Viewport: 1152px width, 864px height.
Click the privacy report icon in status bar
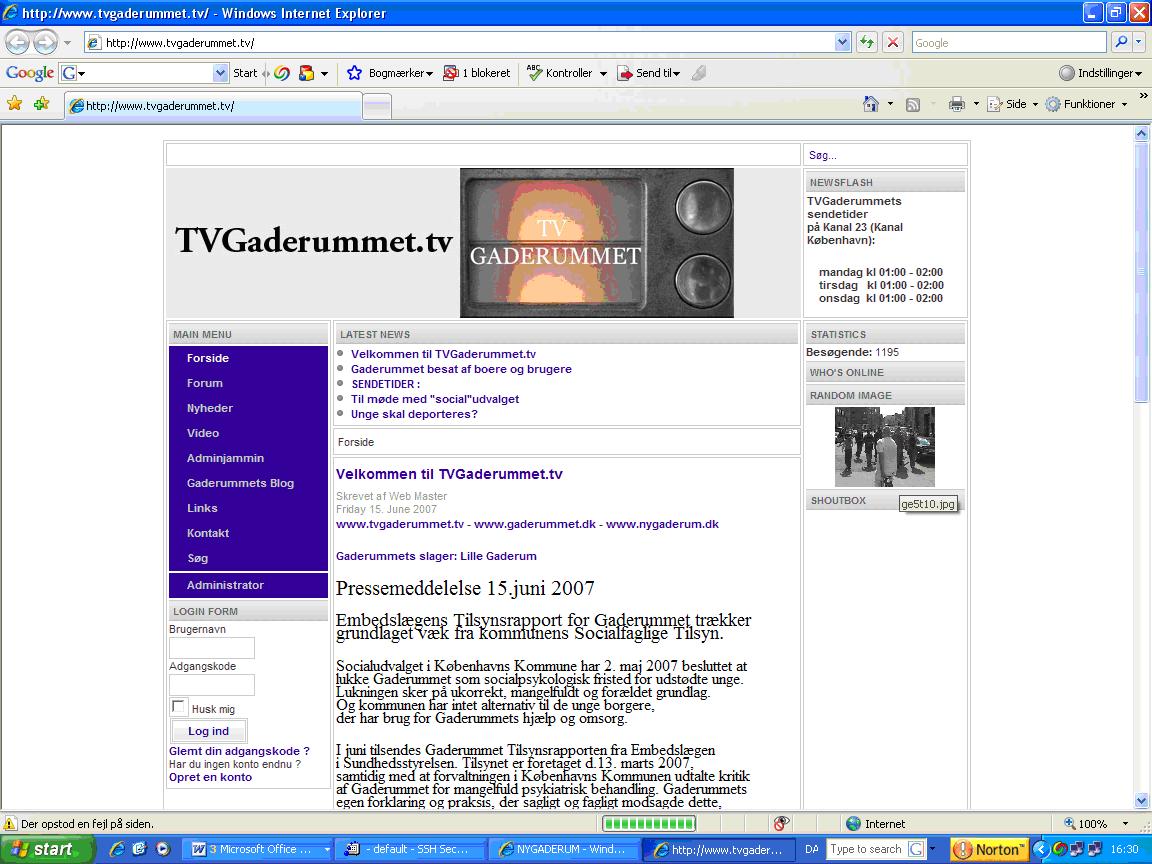pyautogui.click(x=781, y=824)
